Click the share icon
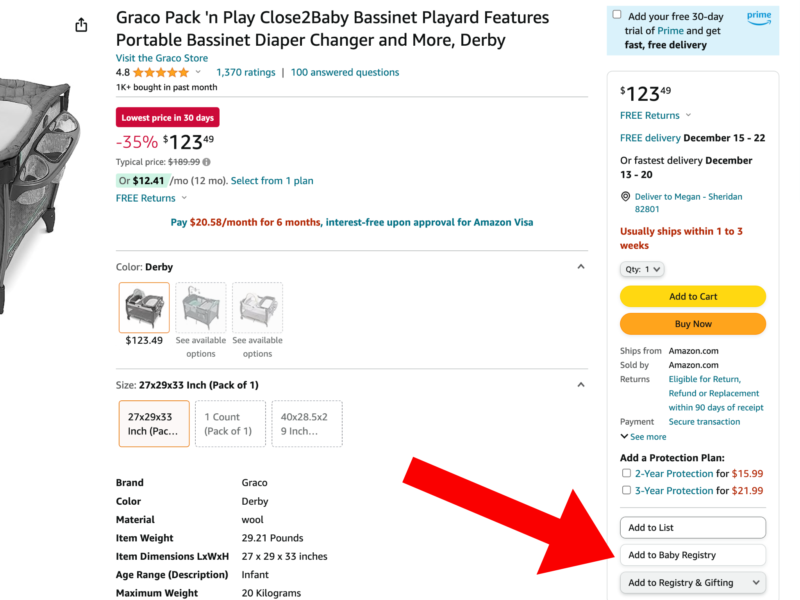Image resolution: width=800 pixels, height=600 pixels. (x=82, y=25)
